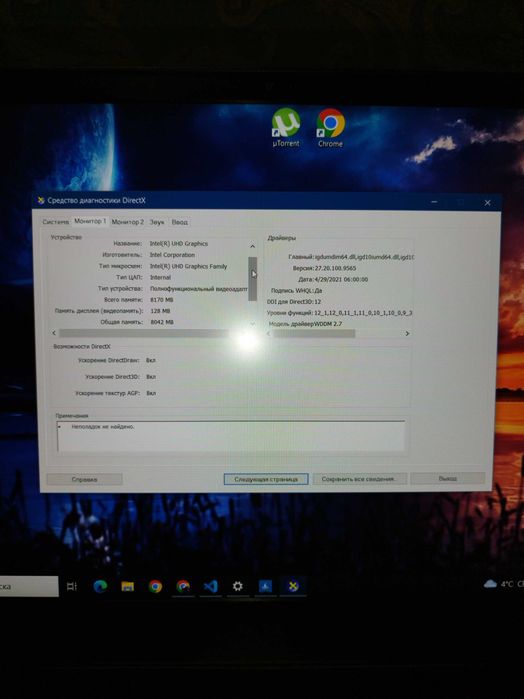Open Windows Settings gear on the taskbar
The image size is (524, 699).
click(238, 586)
